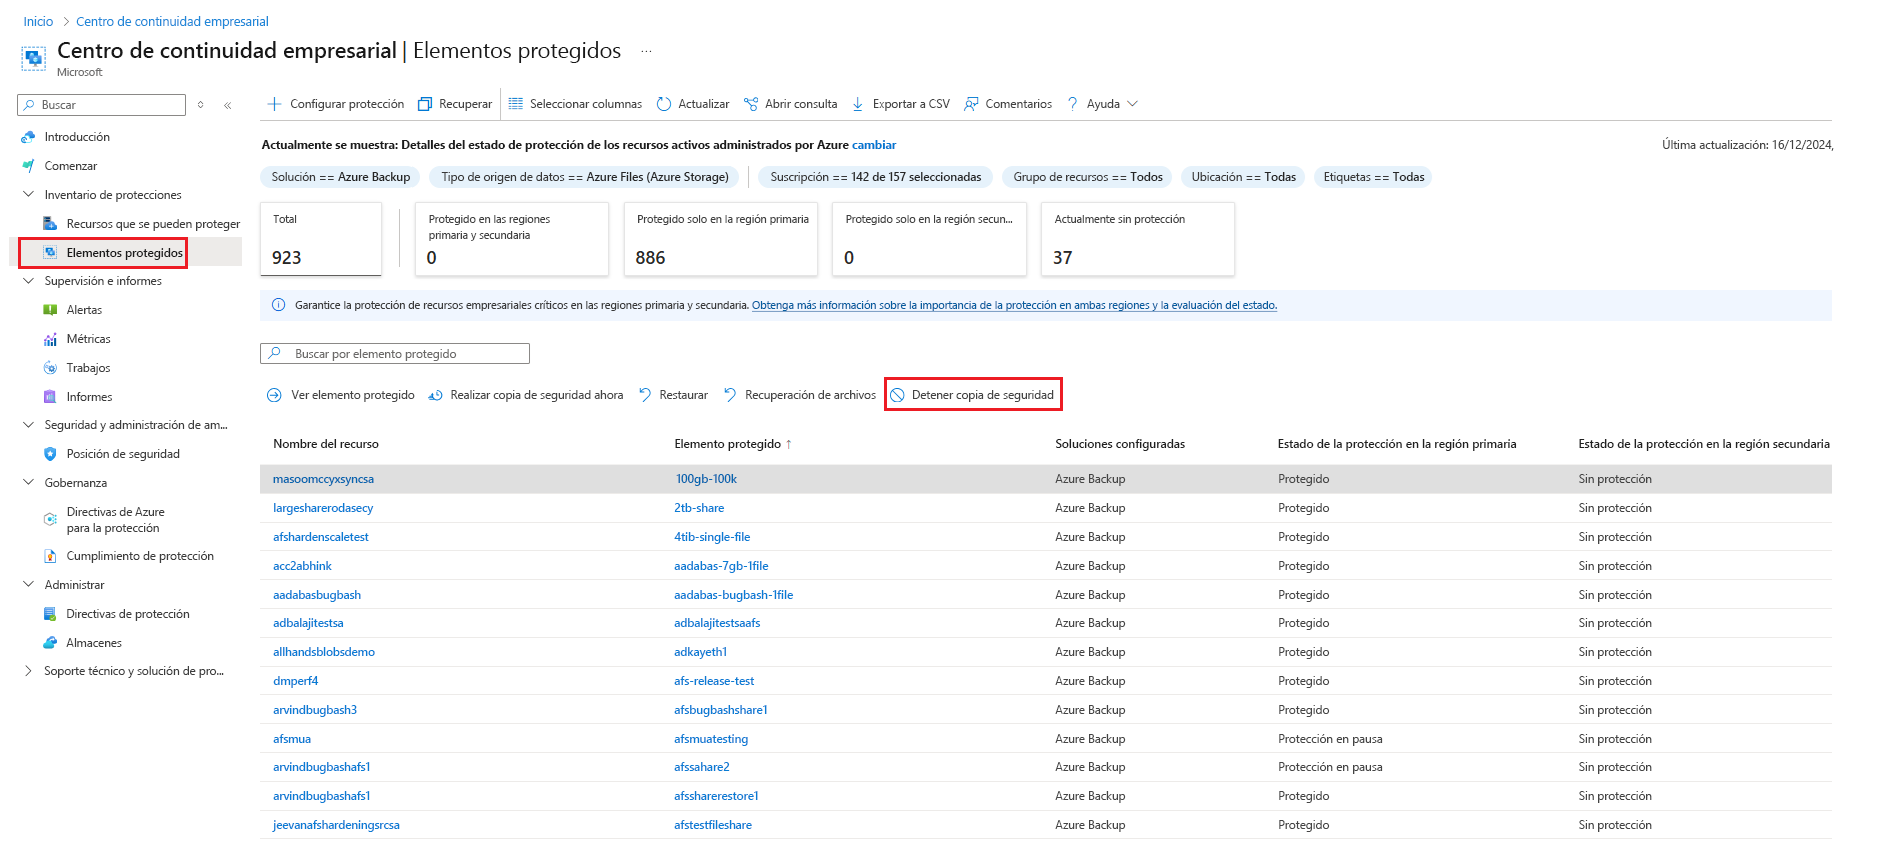This screenshot has height=861, width=1880.
Task: Click the Ayuda question mark icon
Action: coord(1073,104)
